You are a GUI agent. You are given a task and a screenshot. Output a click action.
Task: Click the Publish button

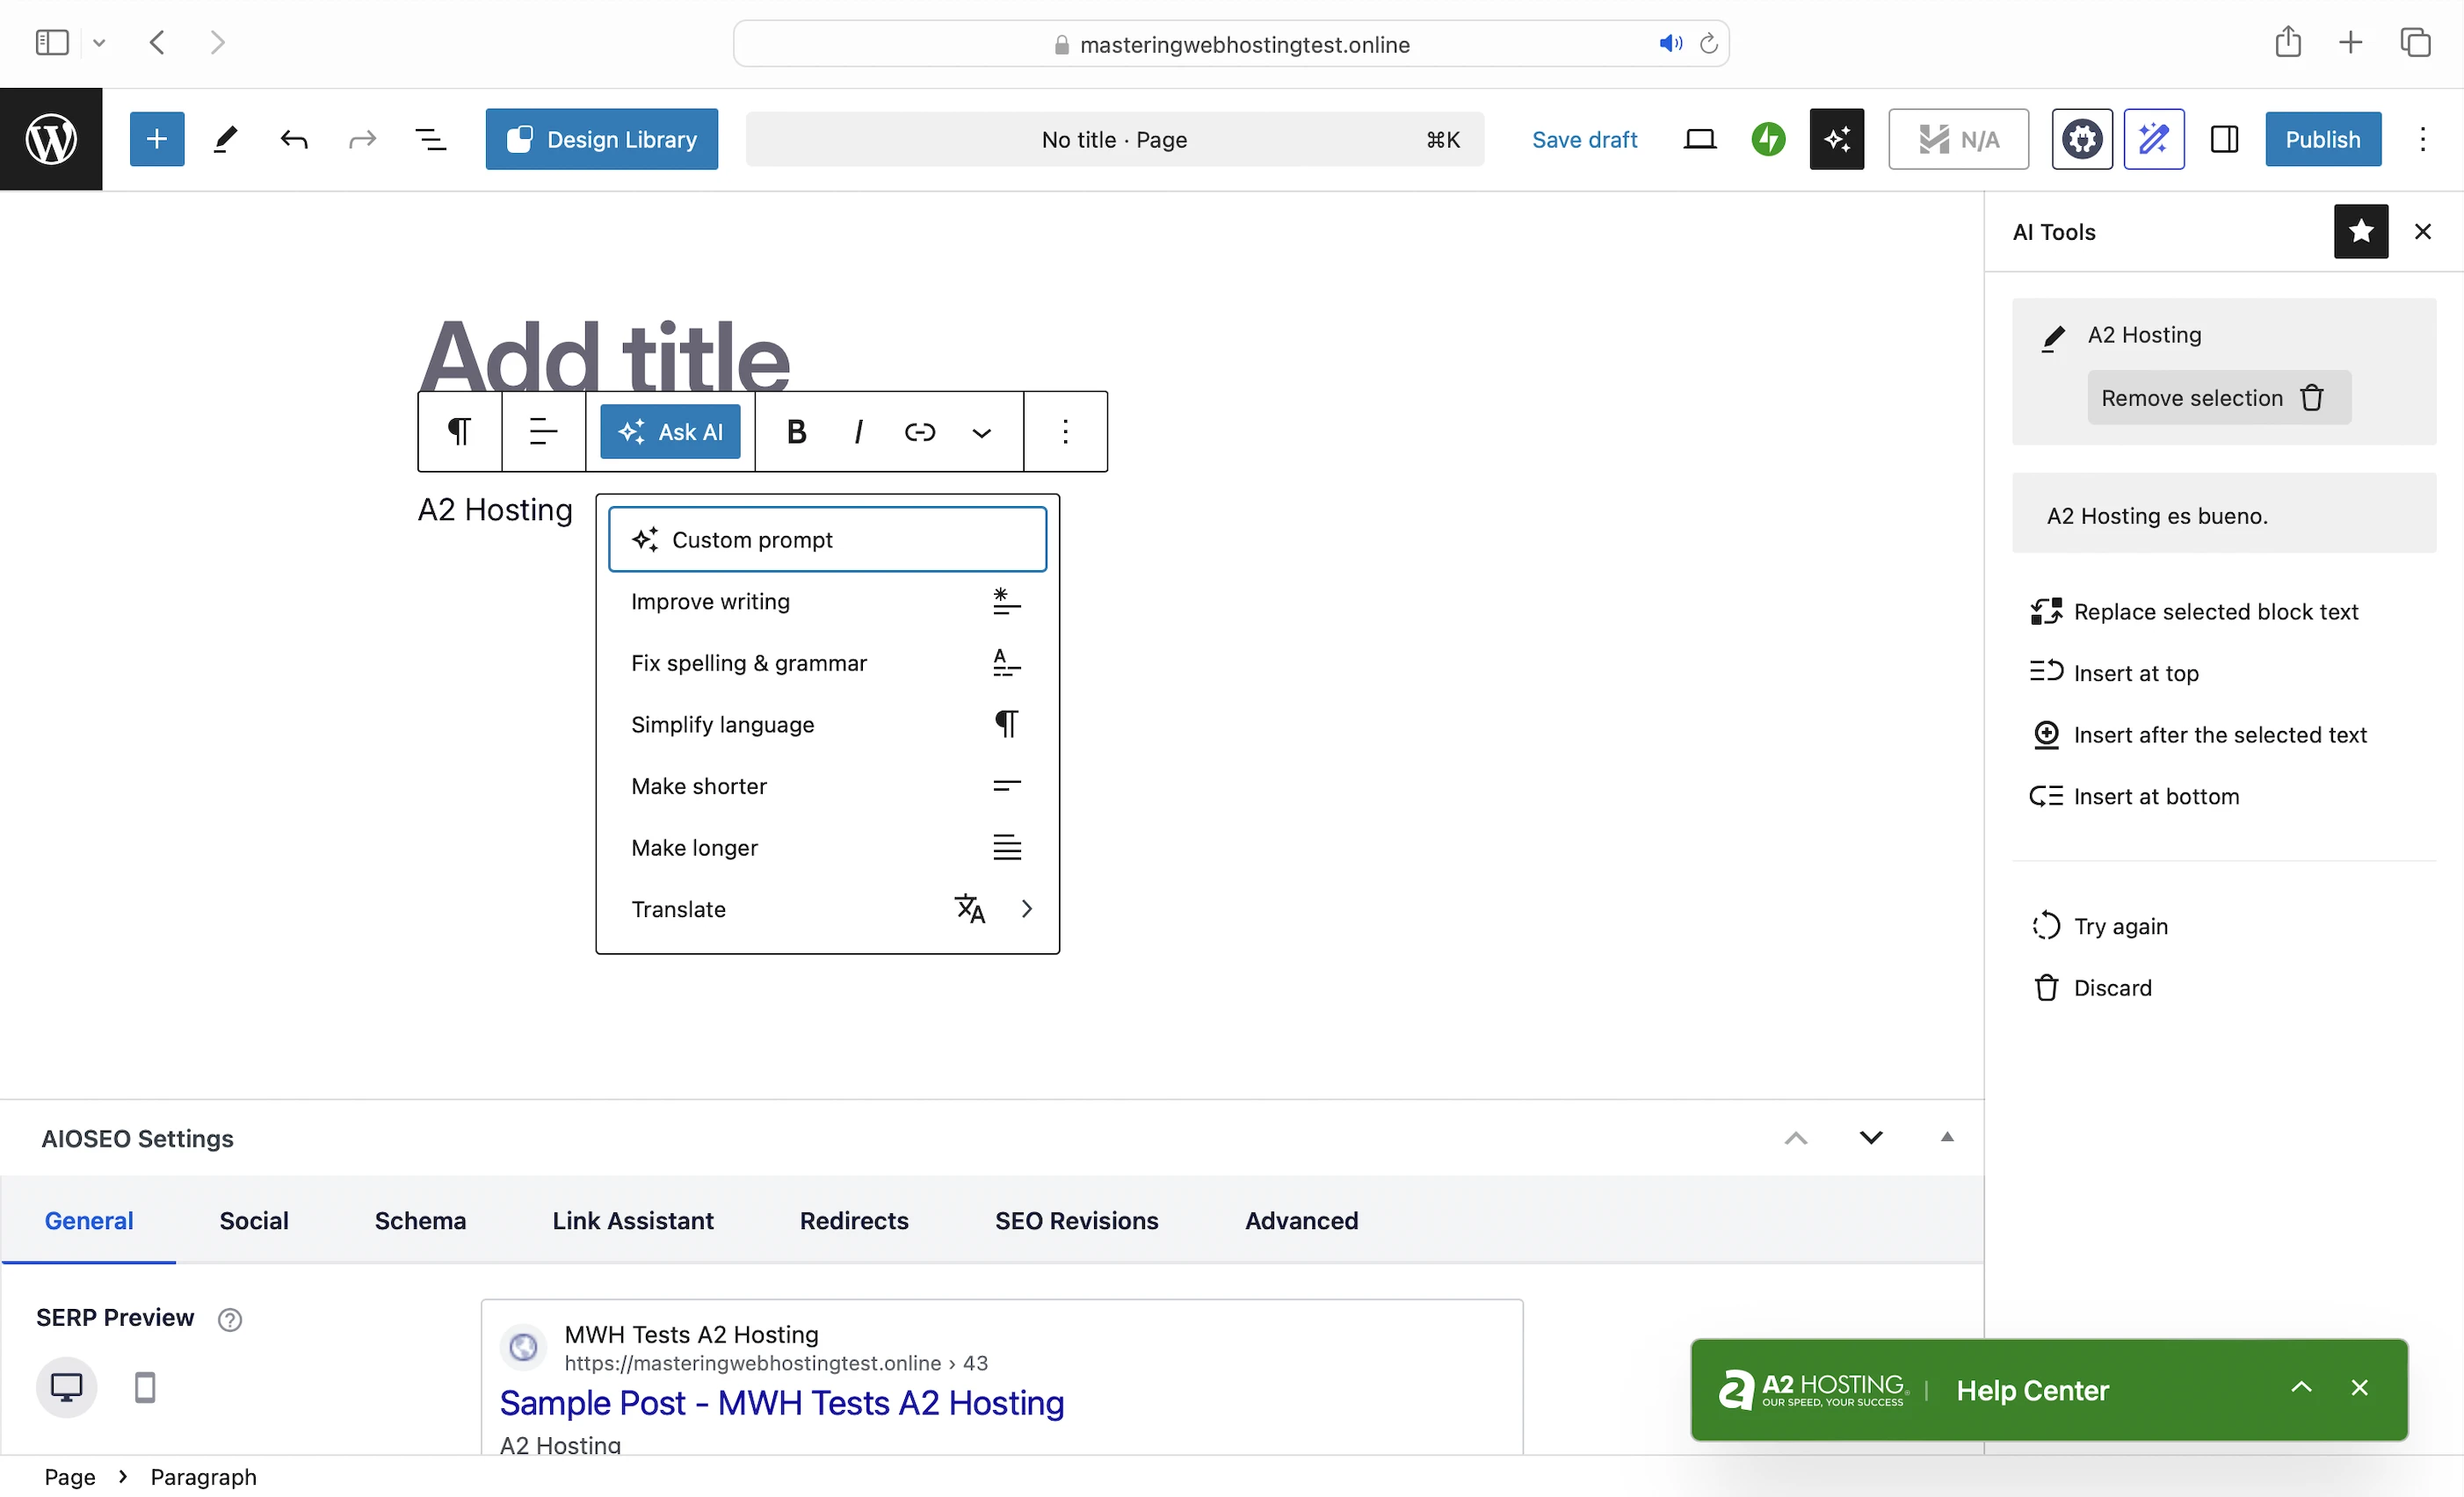pyautogui.click(x=2322, y=139)
